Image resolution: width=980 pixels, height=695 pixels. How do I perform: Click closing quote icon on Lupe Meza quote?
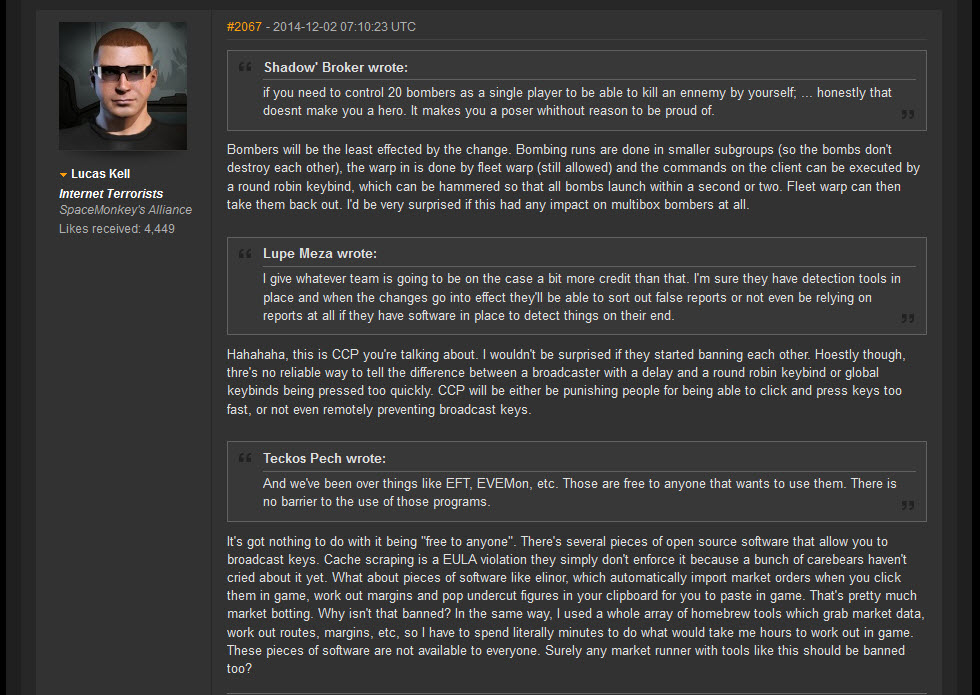(908, 318)
